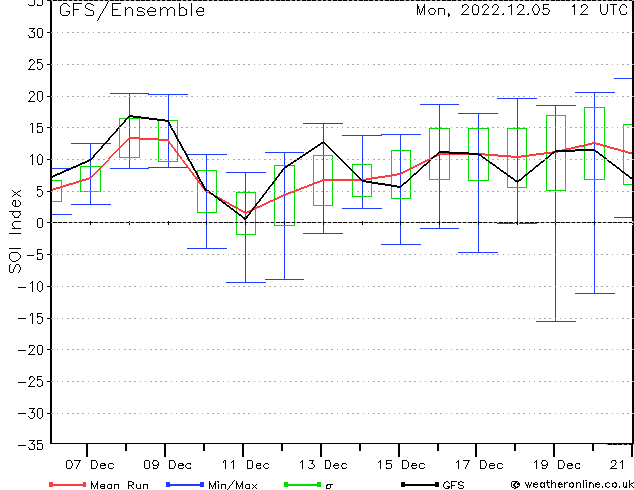Click the blue 'Min/Max' legend swatch
Viewport: 634px width, 490px height.
click(x=185, y=484)
